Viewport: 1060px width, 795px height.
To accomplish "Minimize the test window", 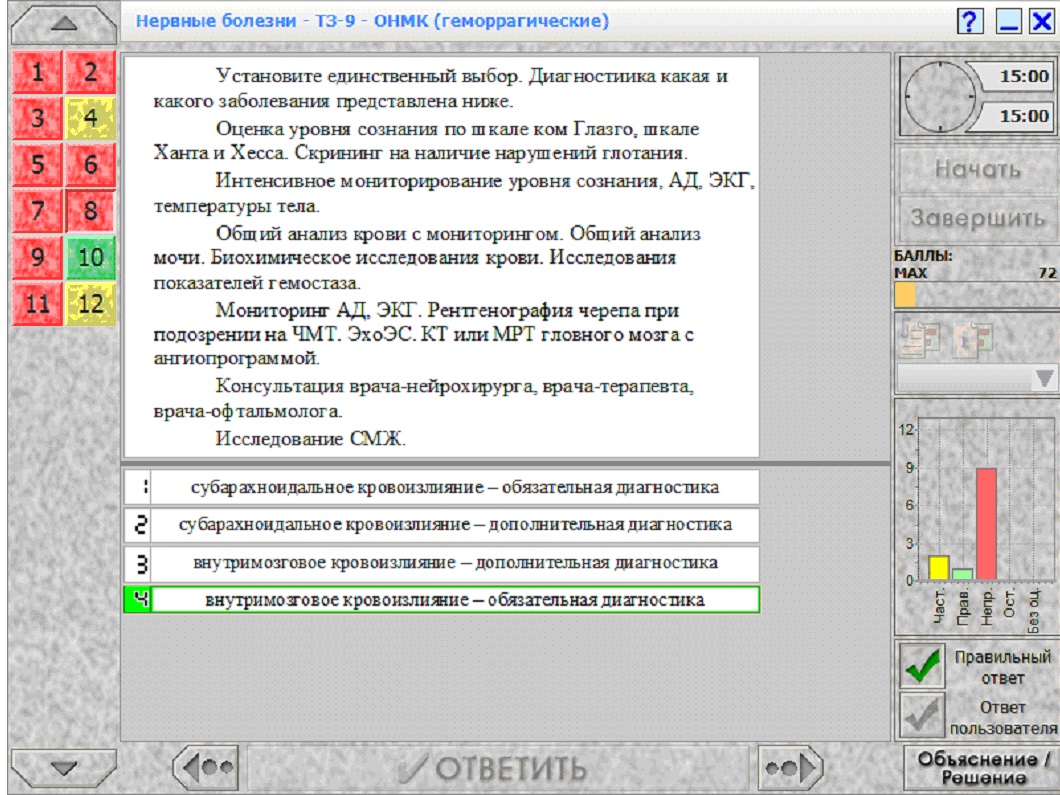I will pos(1008,22).
